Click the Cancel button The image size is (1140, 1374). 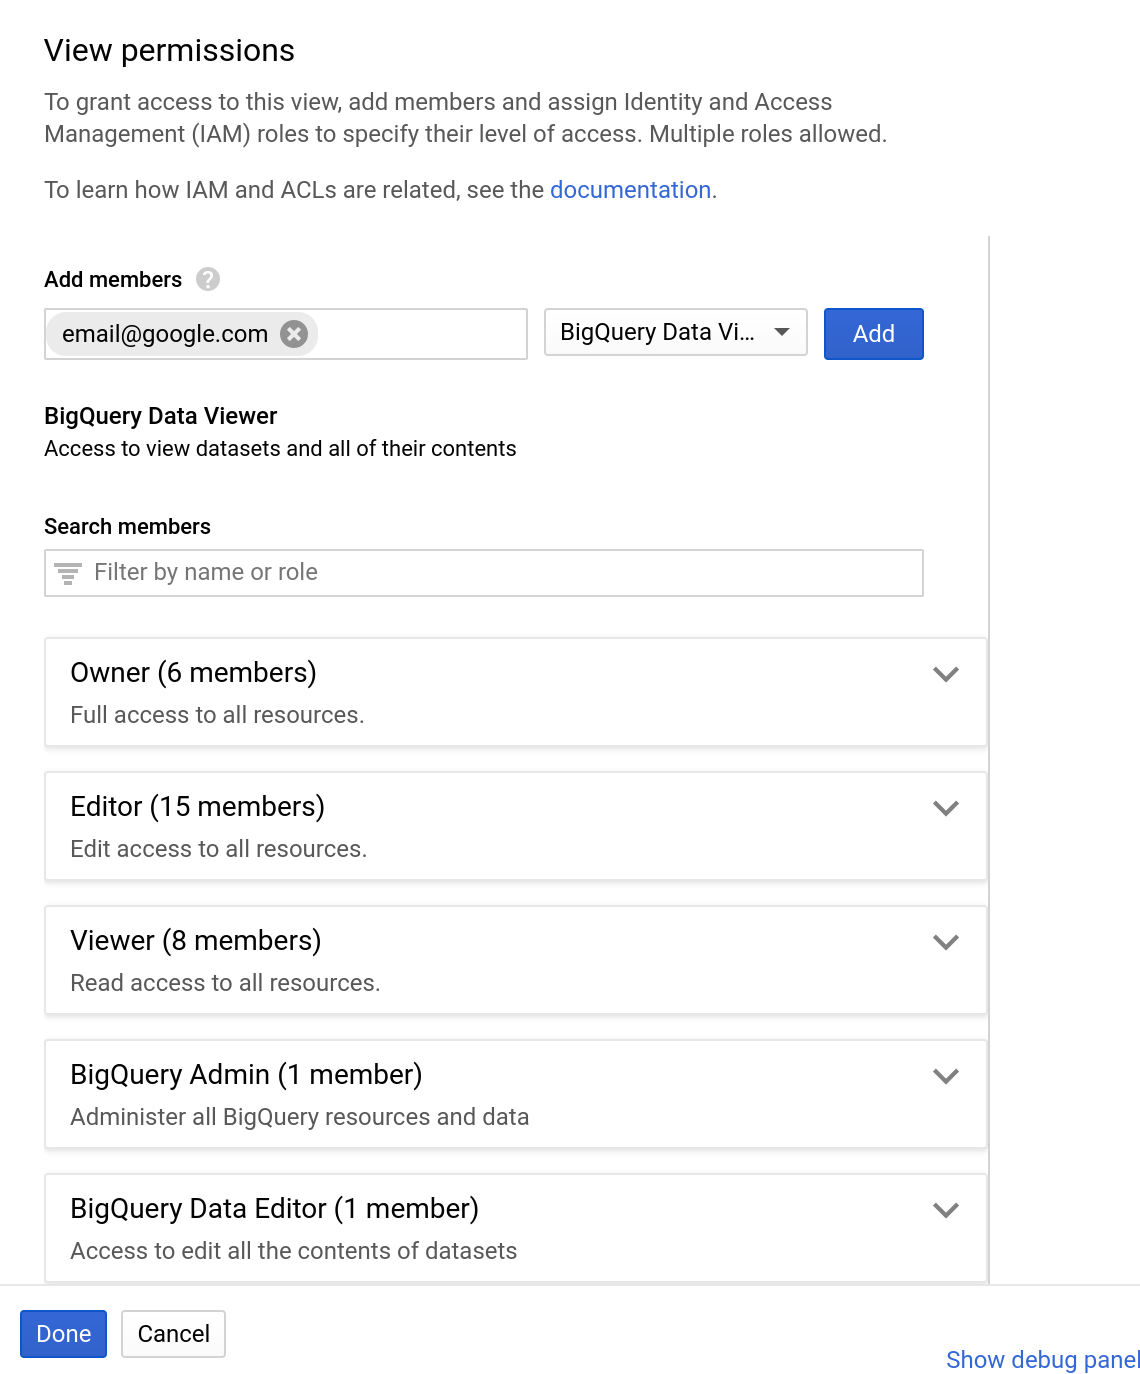pyautogui.click(x=173, y=1334)
